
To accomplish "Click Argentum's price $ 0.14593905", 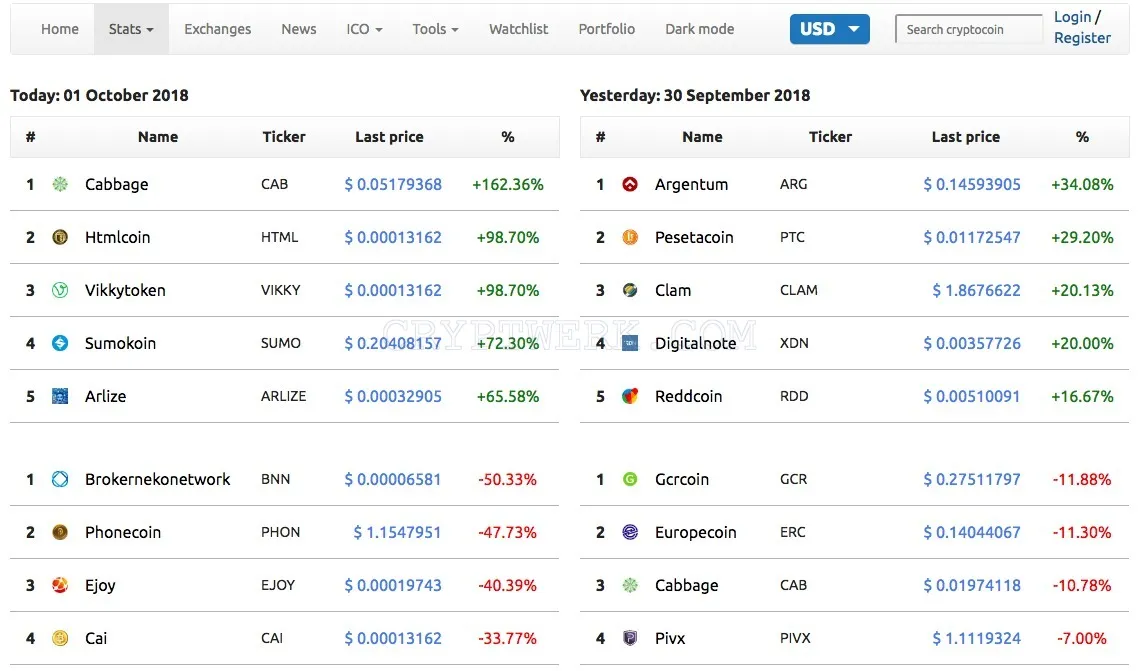I will click(972, 185).
